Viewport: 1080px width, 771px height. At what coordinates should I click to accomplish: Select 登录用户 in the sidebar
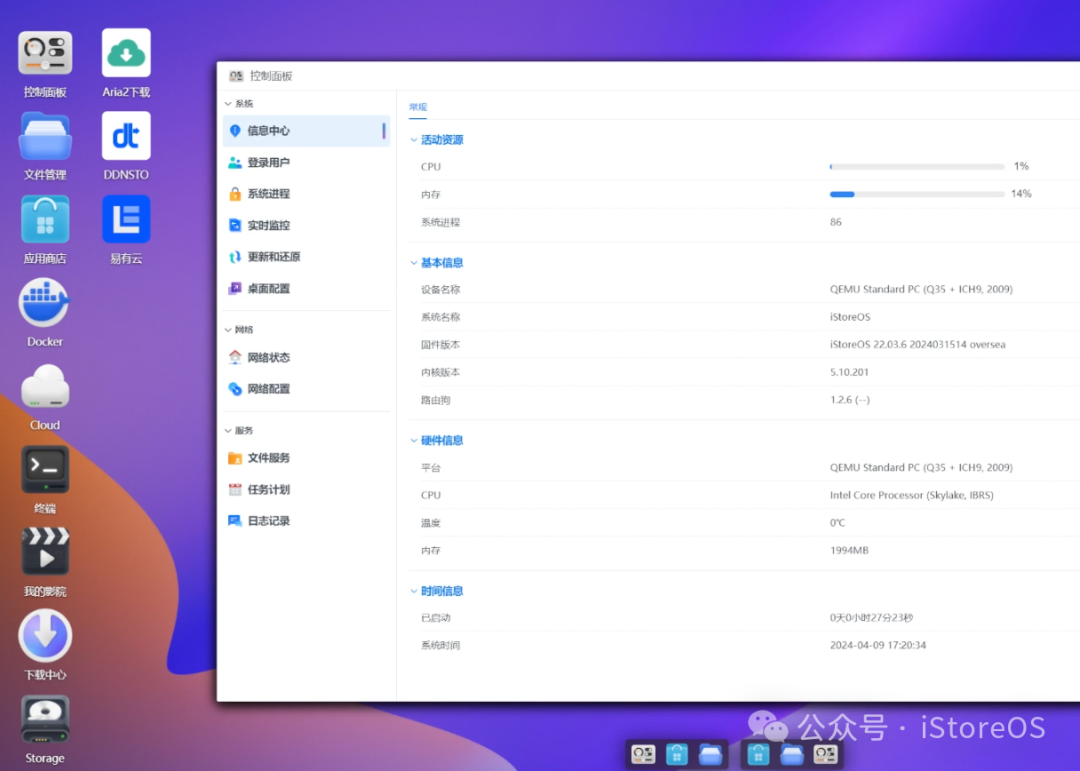coord(268,163)
